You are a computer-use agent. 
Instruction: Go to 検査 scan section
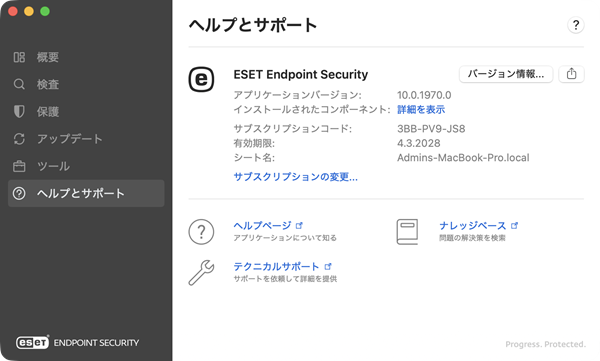(x=86, y=84)
